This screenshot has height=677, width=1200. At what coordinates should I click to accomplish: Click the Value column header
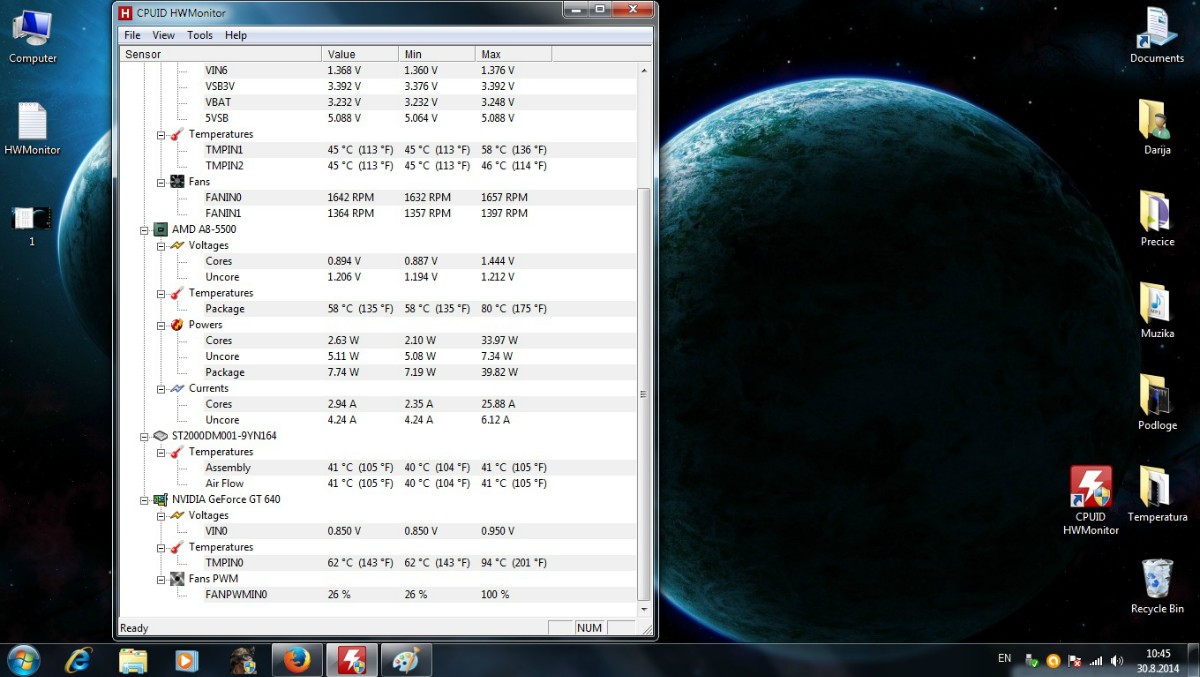pos(360,54)
